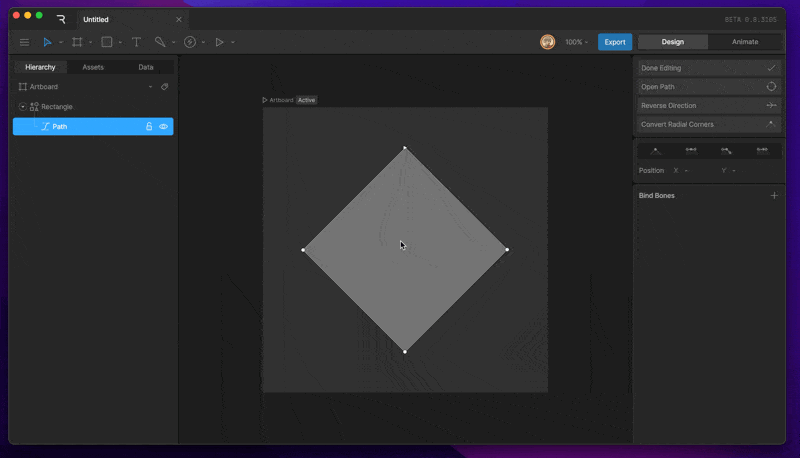Select the Rectangle shape tool
800x458 pixels.
[x=107, y=42]
